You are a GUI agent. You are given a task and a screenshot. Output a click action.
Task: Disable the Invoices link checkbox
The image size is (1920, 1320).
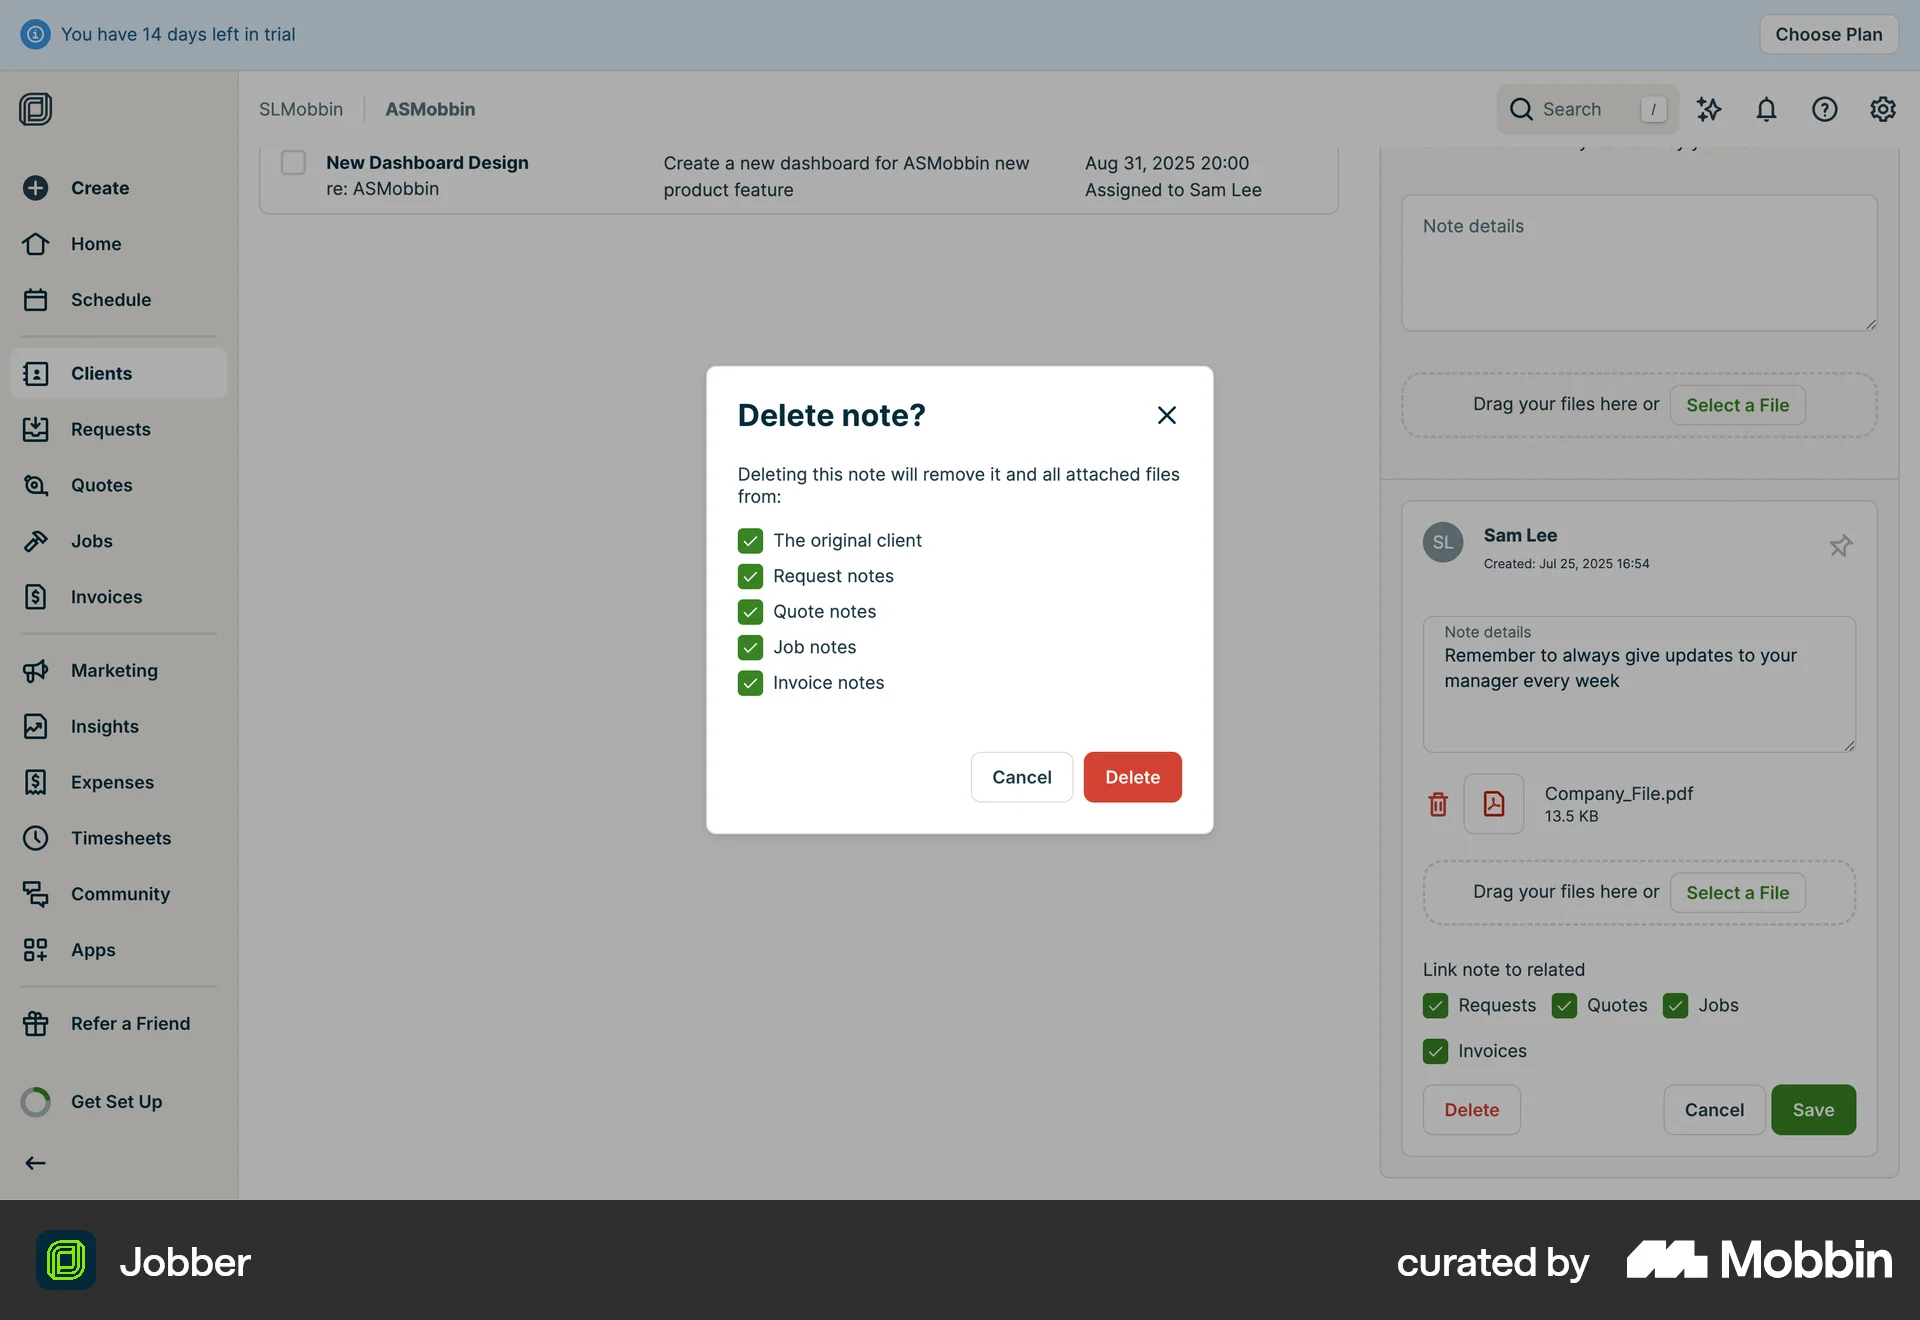coord(1435,1051)
